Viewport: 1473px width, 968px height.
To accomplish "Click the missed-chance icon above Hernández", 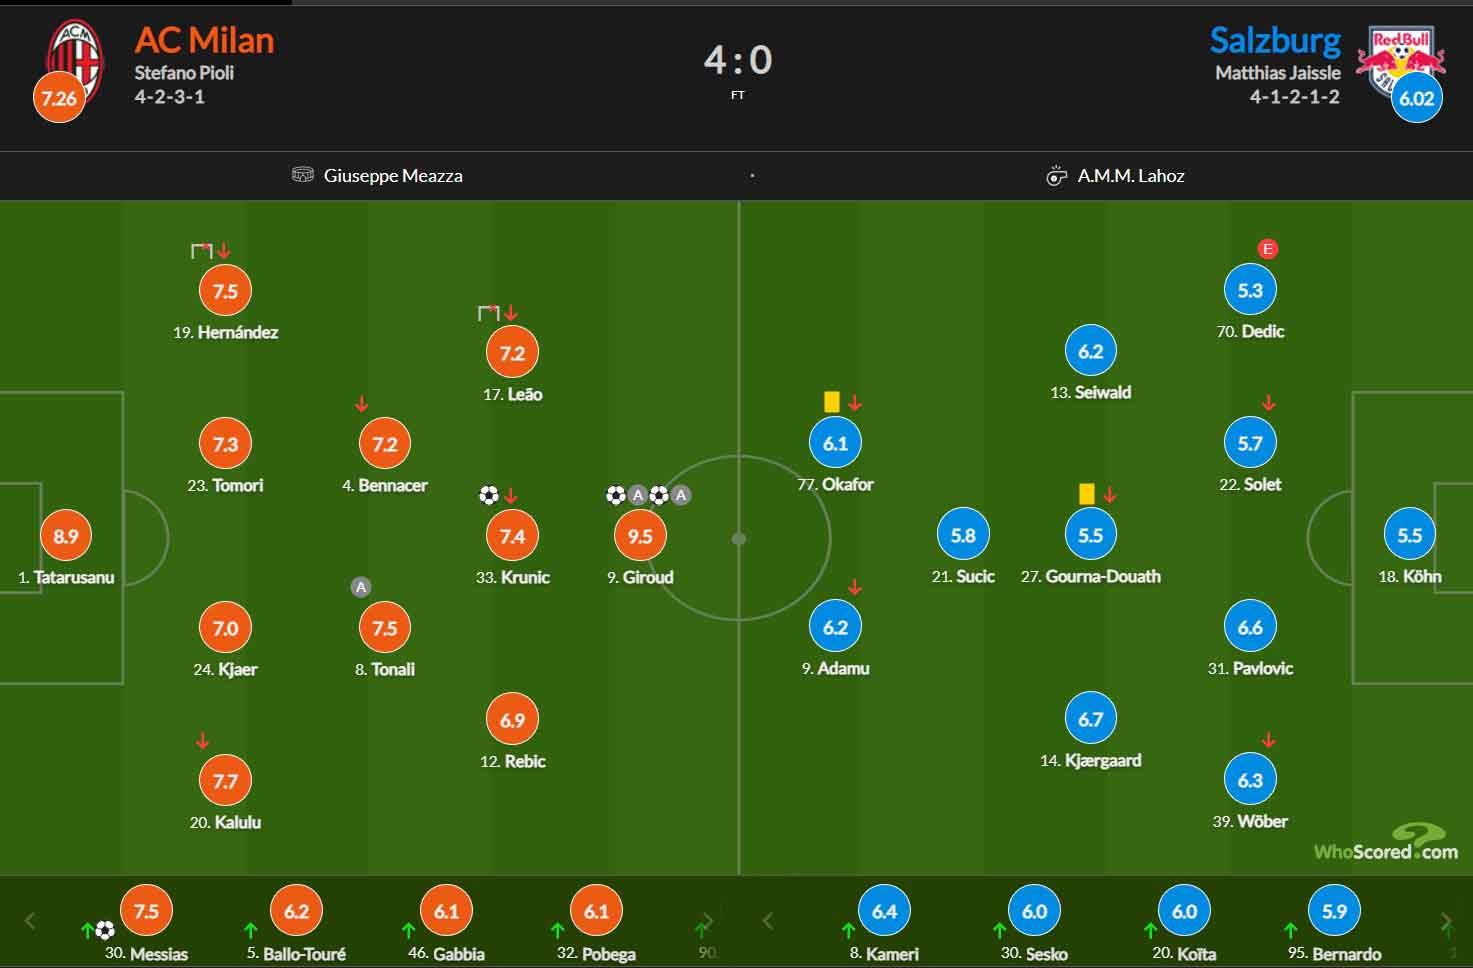I will coord(202,251).
